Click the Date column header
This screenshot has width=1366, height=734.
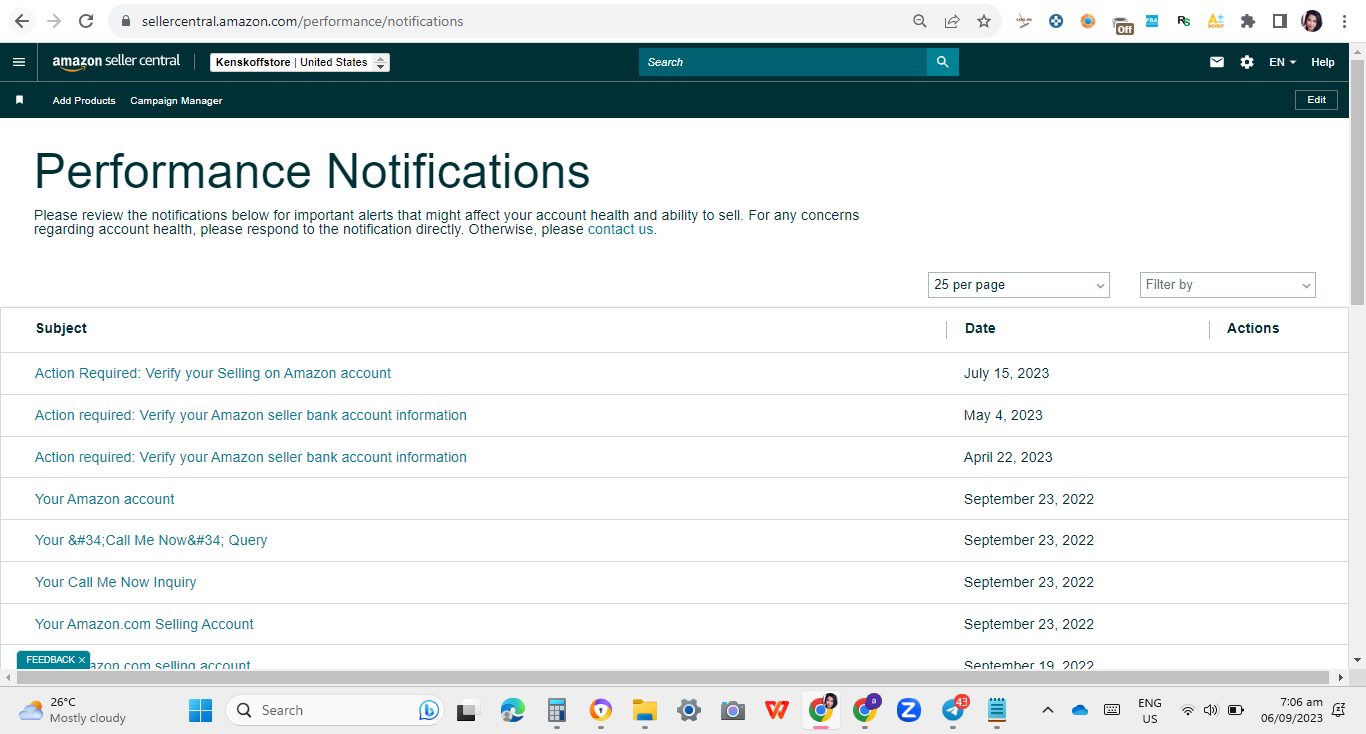pos(980,328)
